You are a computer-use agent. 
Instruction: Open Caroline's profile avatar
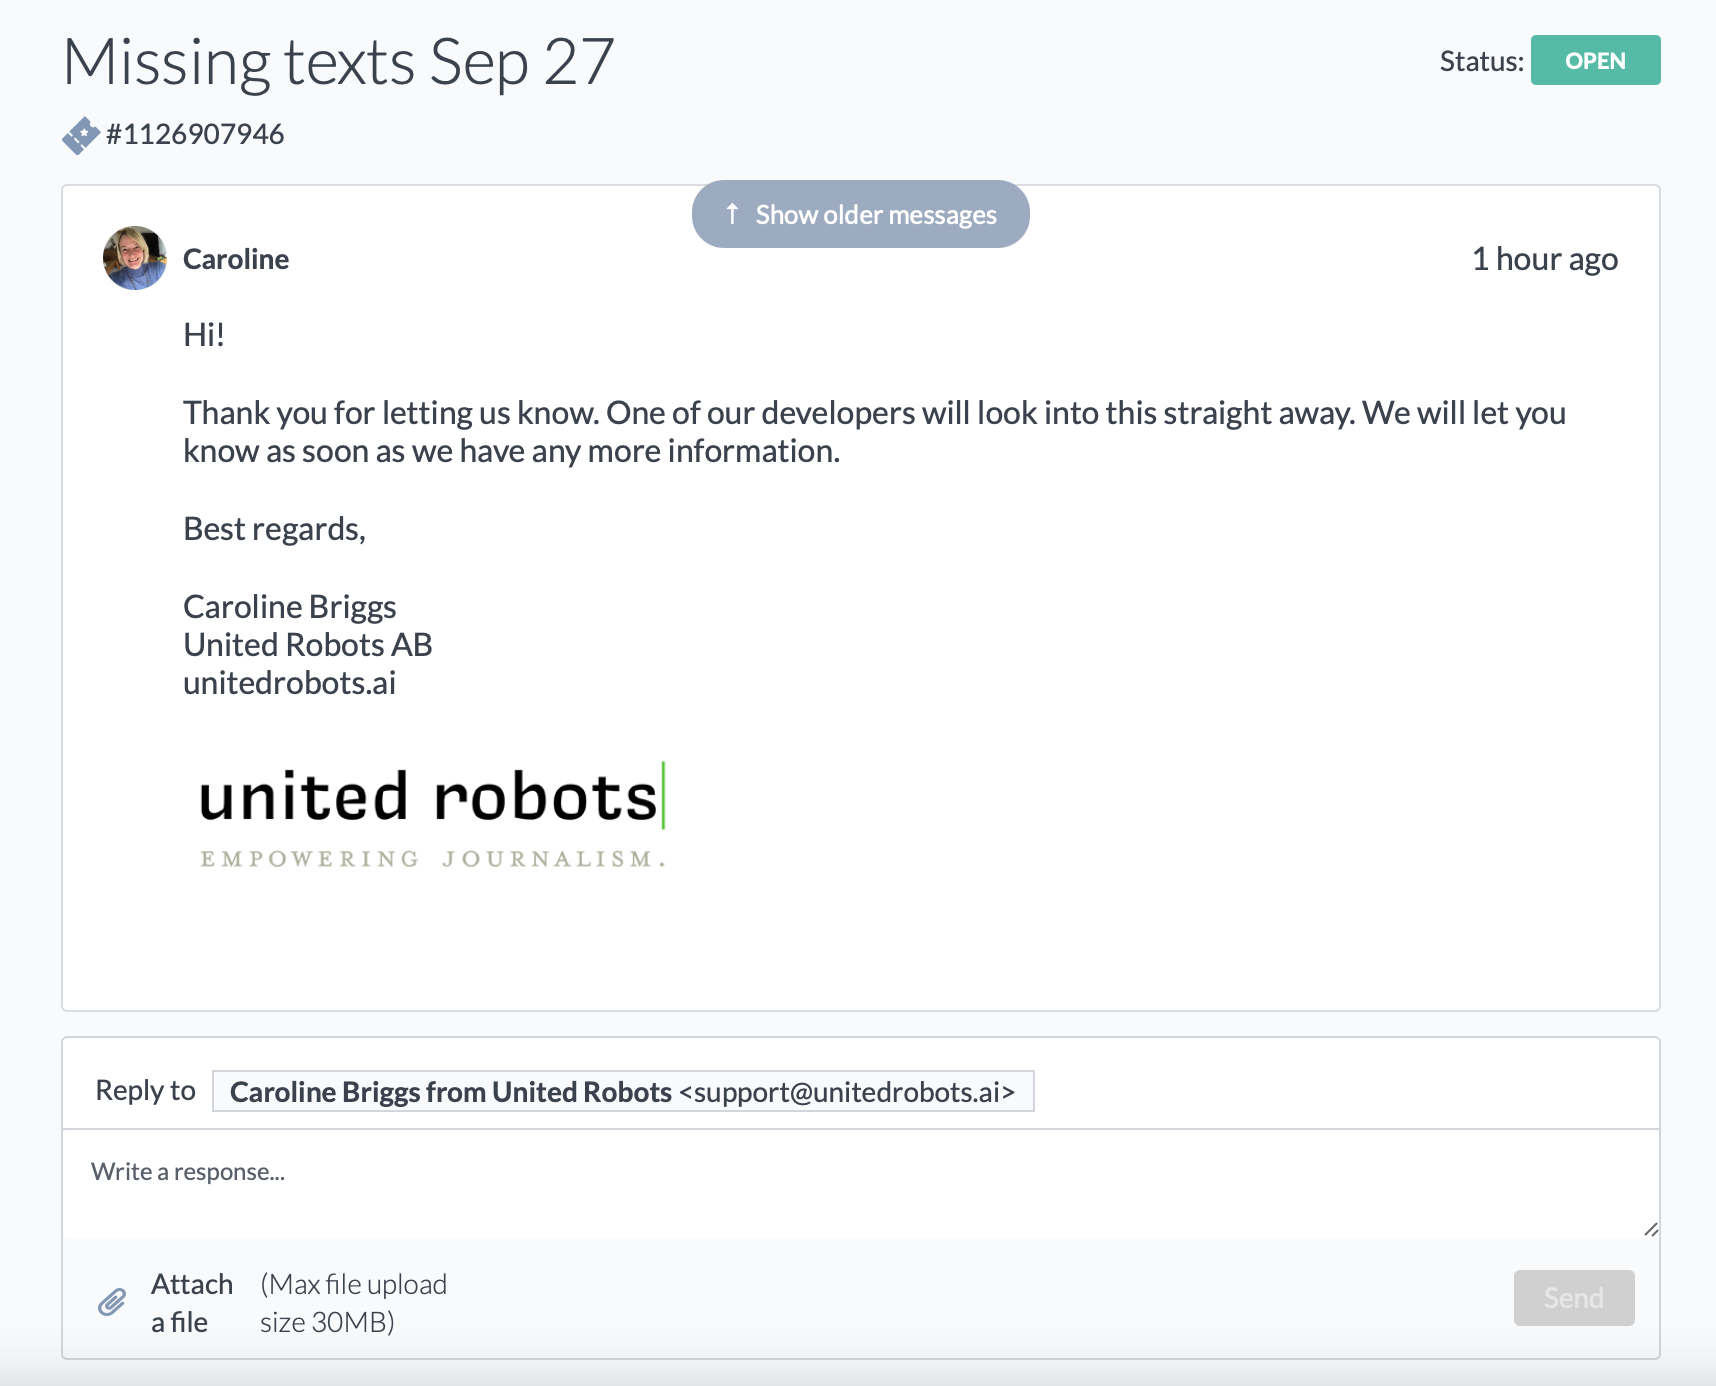click(x=135, y=258)
